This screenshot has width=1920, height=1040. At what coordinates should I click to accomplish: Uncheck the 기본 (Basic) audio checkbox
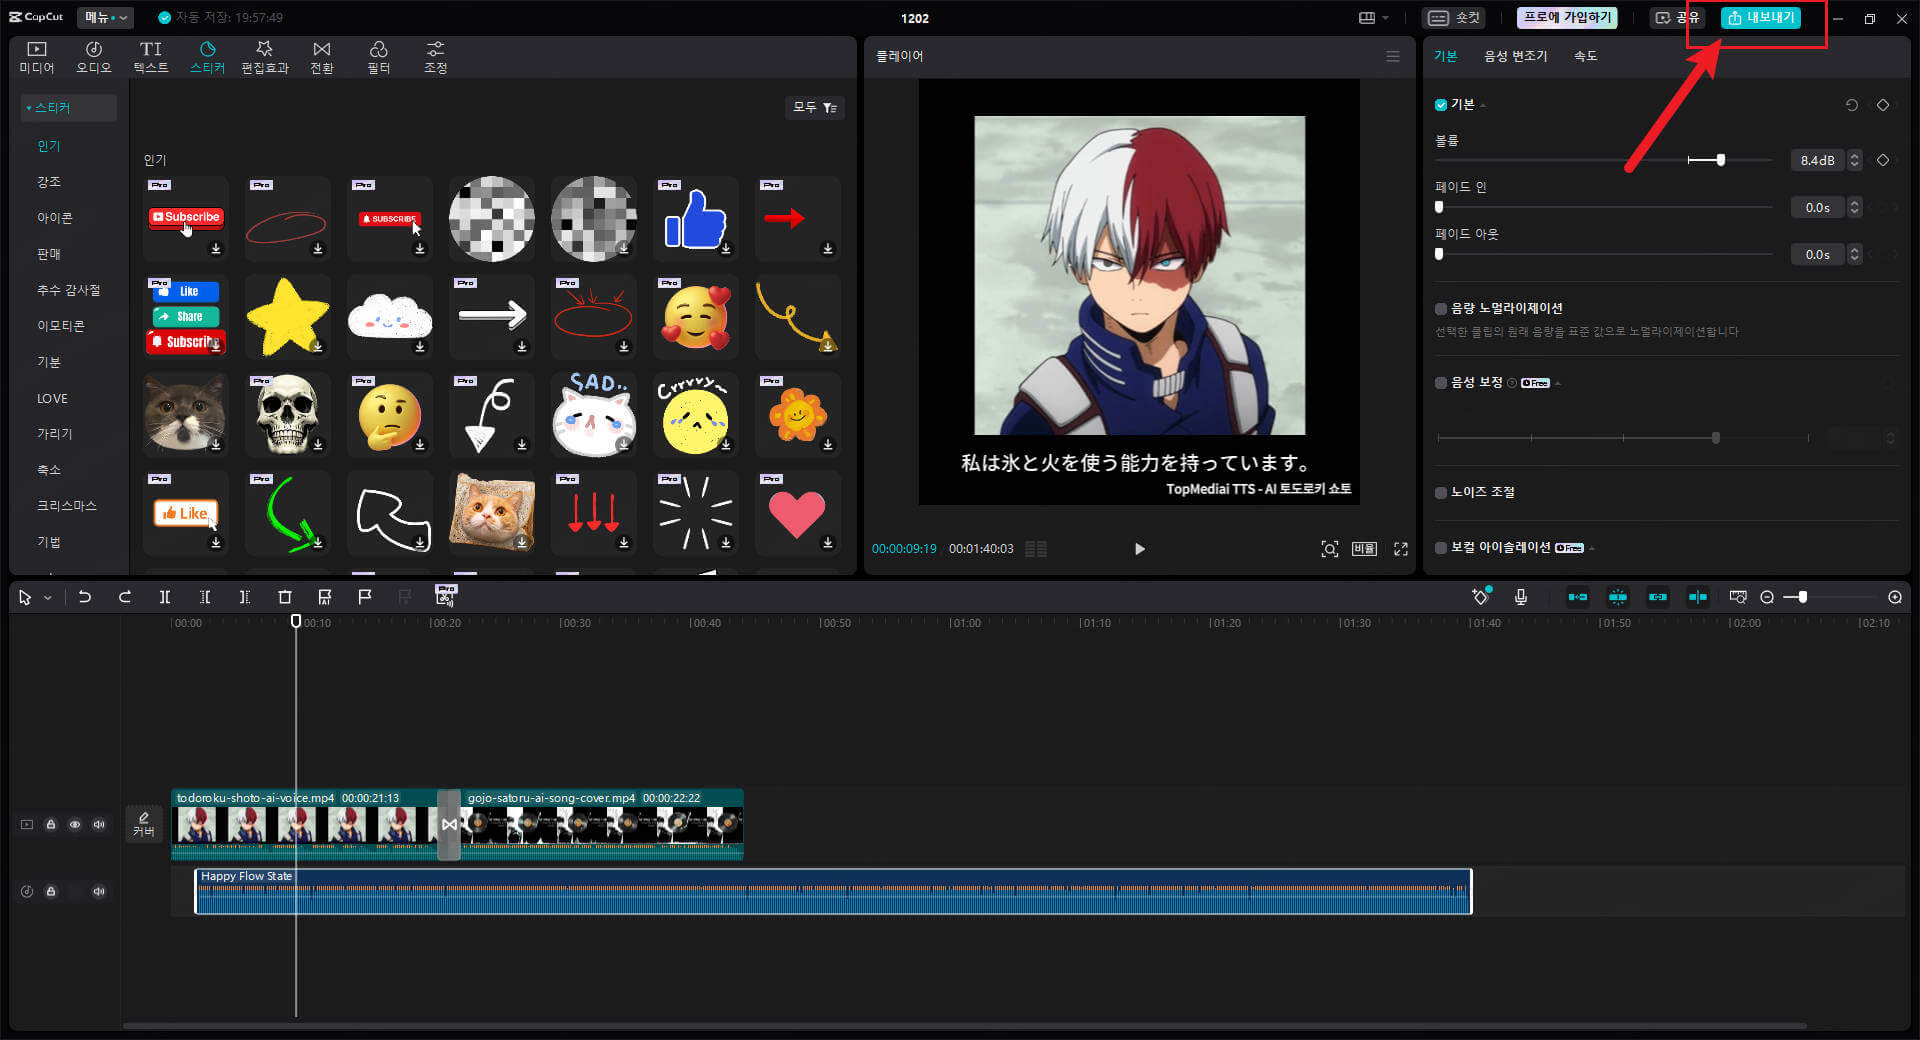pyautogui.click(x=1441, y=105)
